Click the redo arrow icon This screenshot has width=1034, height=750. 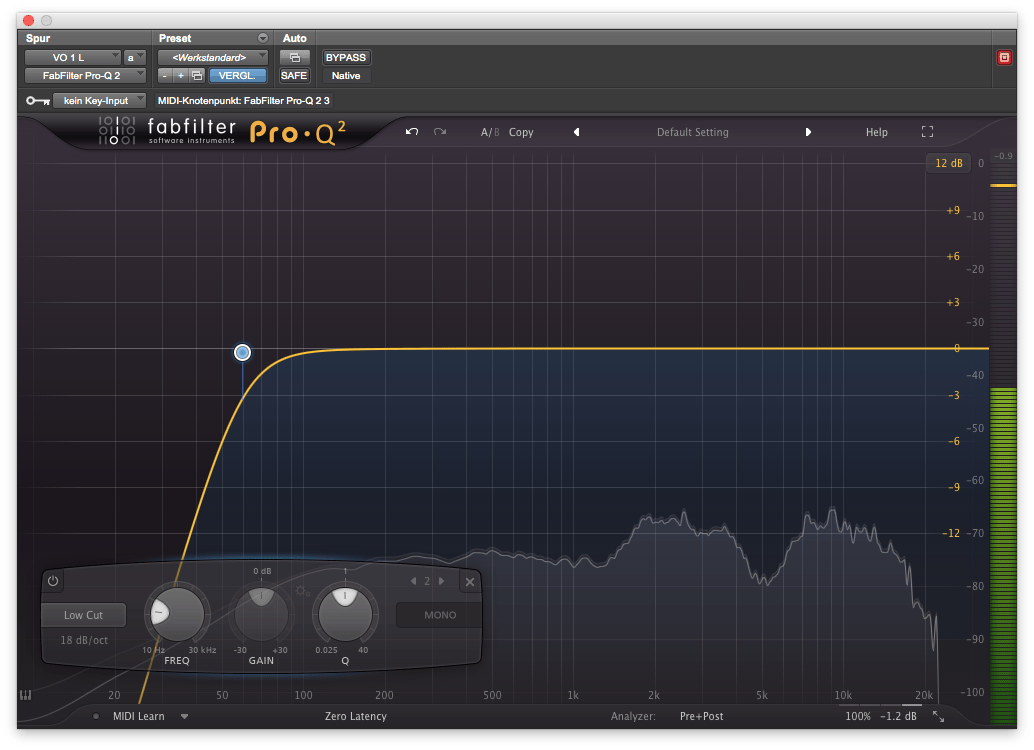(x=440, y=132)
